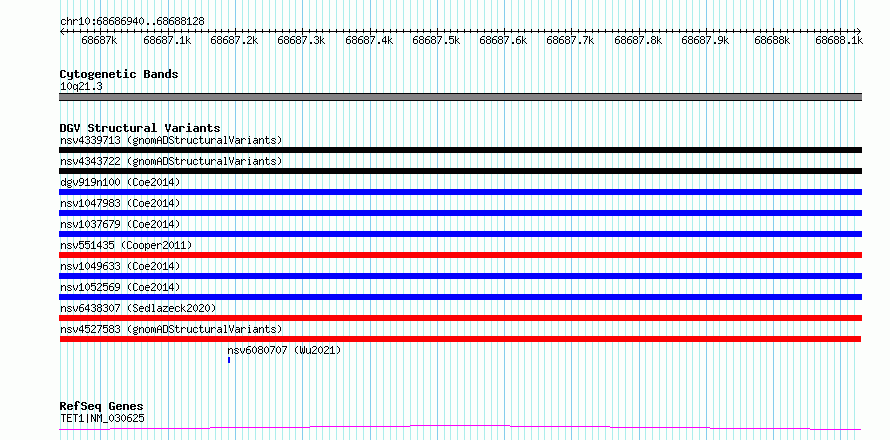Click the 68687.3k ruler tick label
This screenshot has width=890, height=440.
301,40
